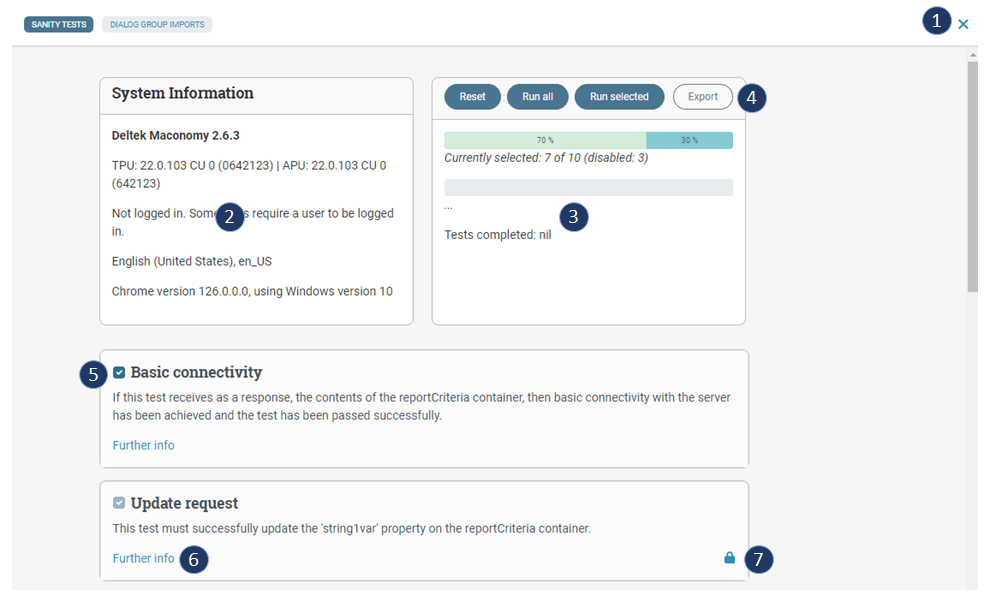
Task: Click the empty progress bar below selection count
Action: [x=588, y=187]
